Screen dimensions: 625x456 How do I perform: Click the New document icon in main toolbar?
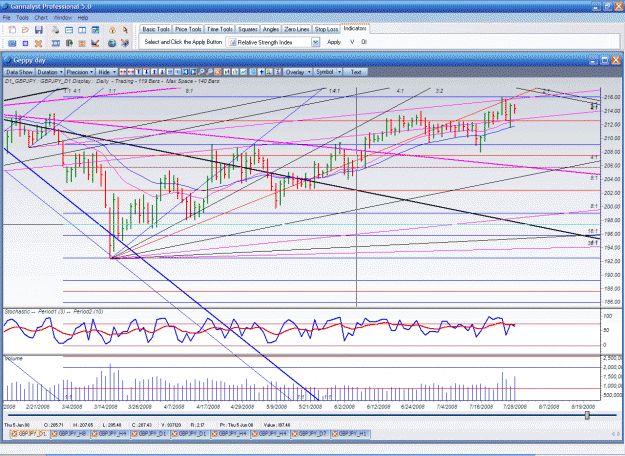tap(12, 30)
